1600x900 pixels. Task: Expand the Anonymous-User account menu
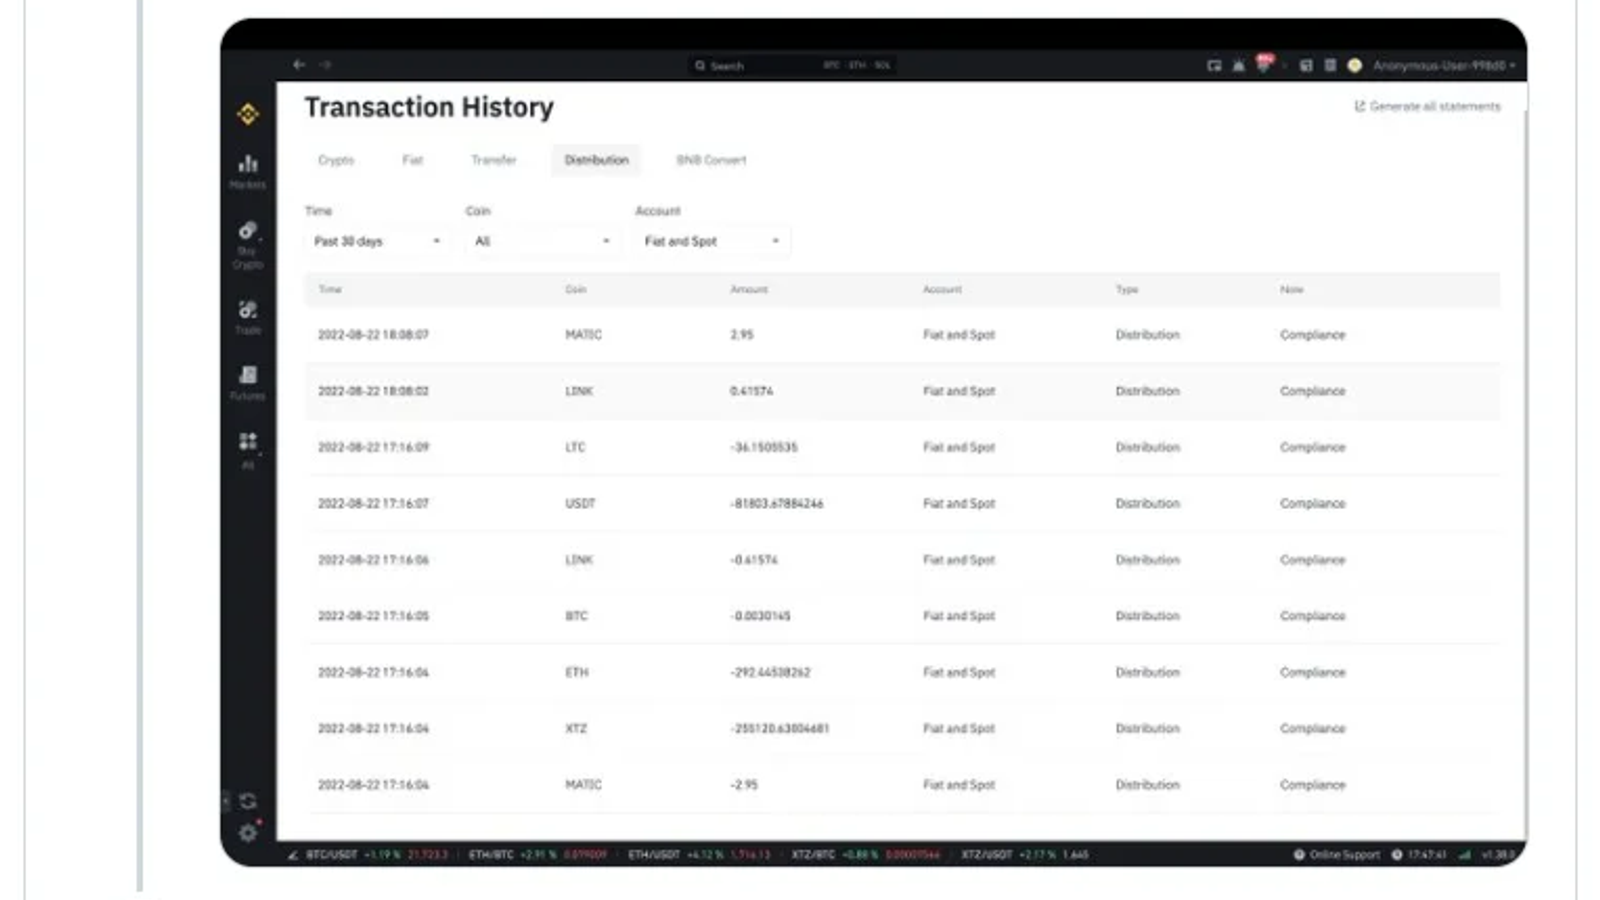coord(1443,65)
